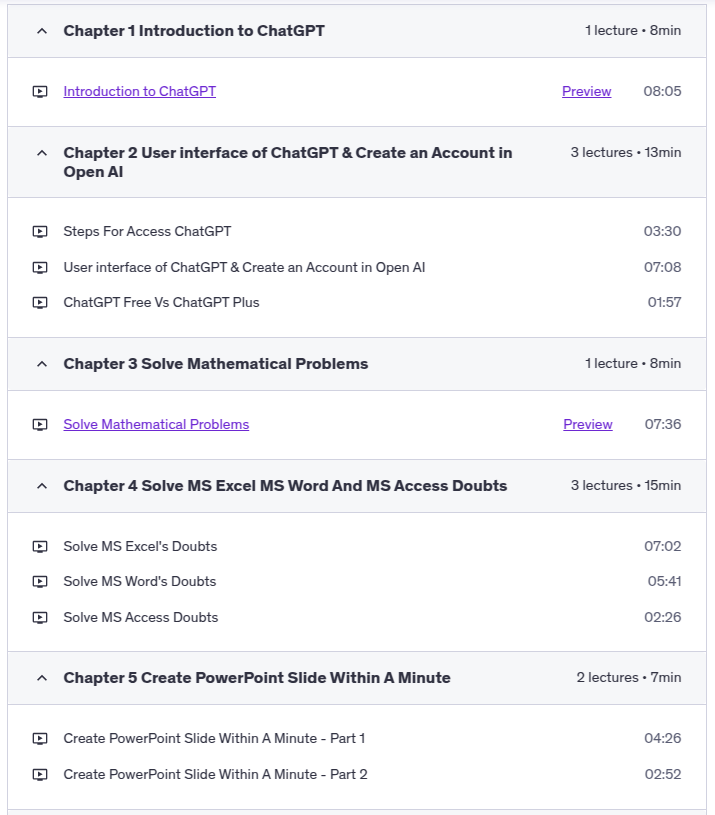This screenshot has height=815, width=715.
Task: Click the Chapter 4 section header title
Action: [285, 486]
